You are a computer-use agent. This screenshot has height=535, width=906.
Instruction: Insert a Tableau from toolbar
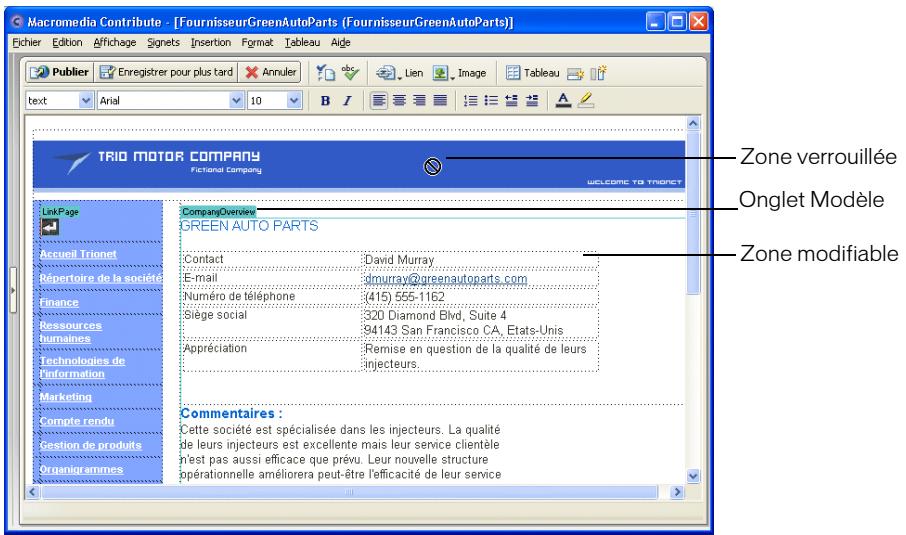[532, 73]
